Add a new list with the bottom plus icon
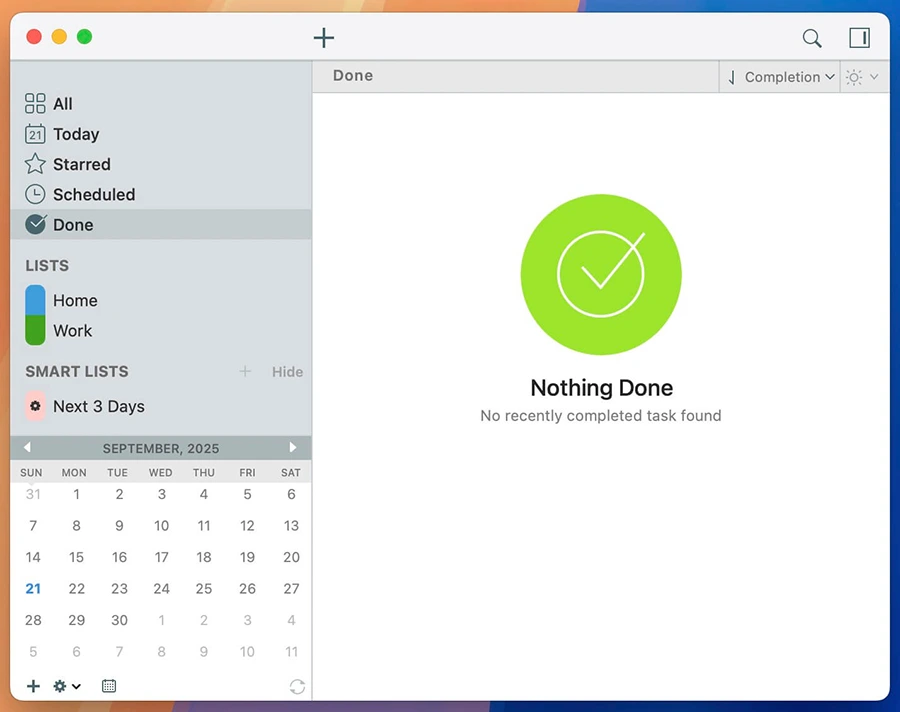This screenshot has width=900, height=712. 33,686
